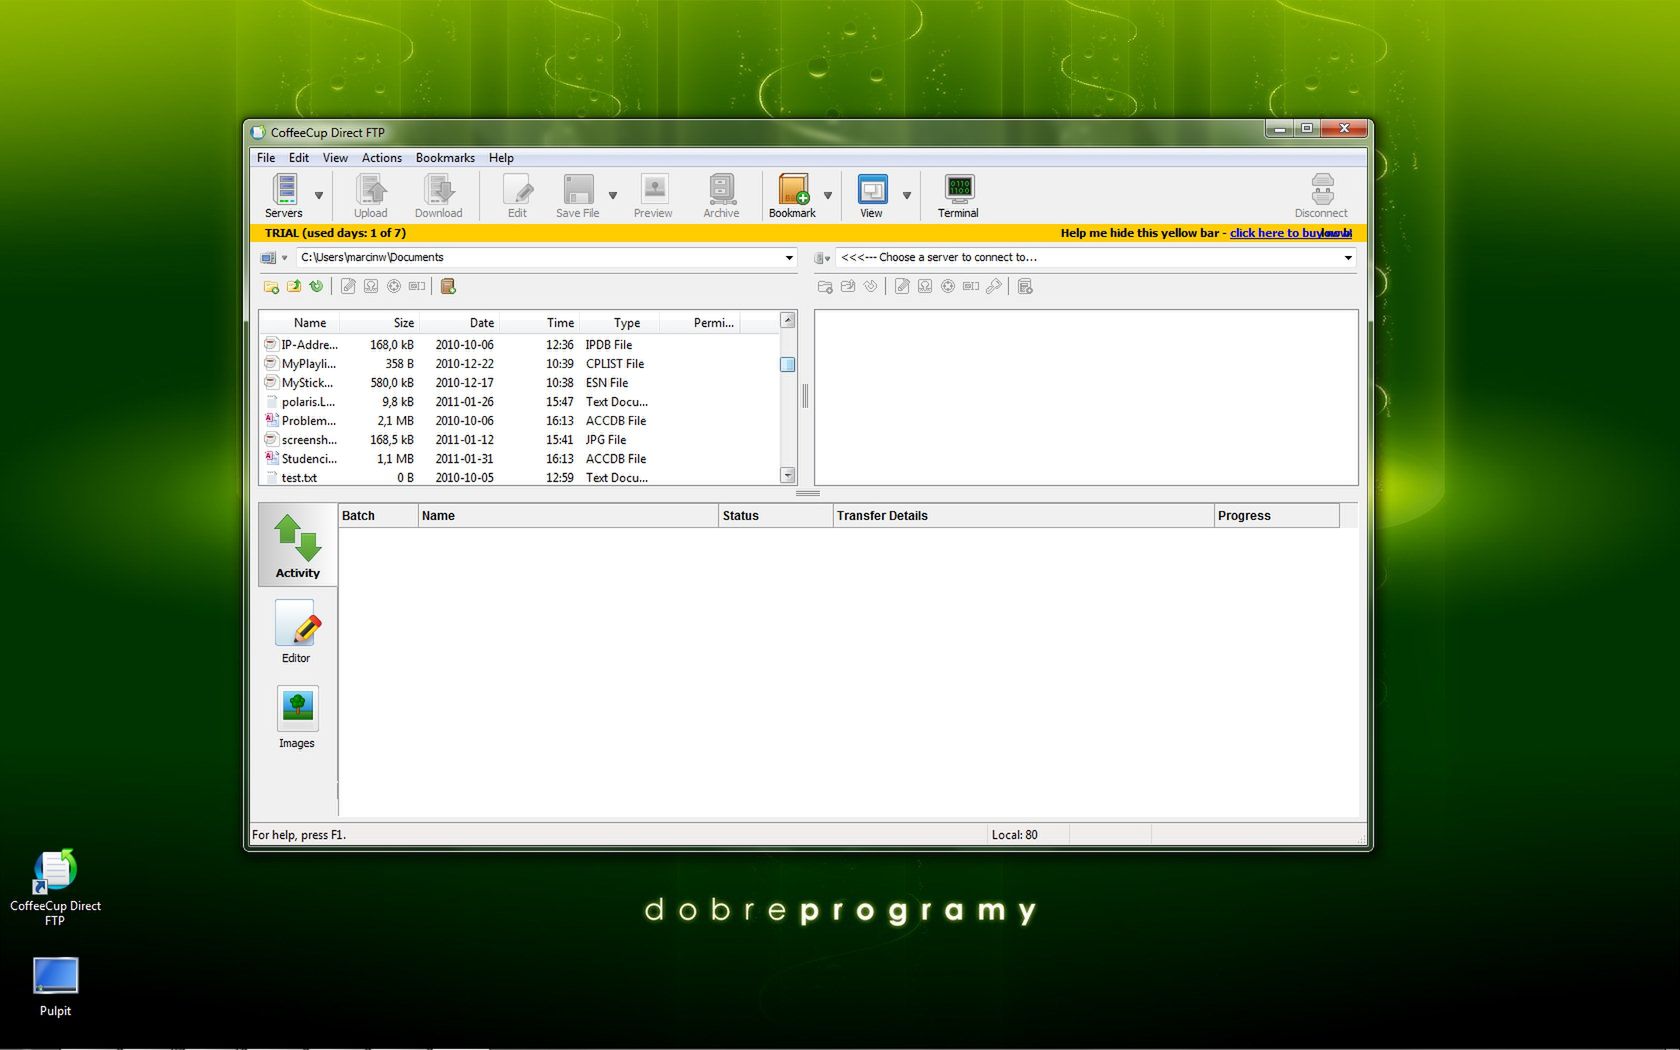Screen dimensions: 1680x1050
Task: Open the Terminal tool
Action: point(958,195)
